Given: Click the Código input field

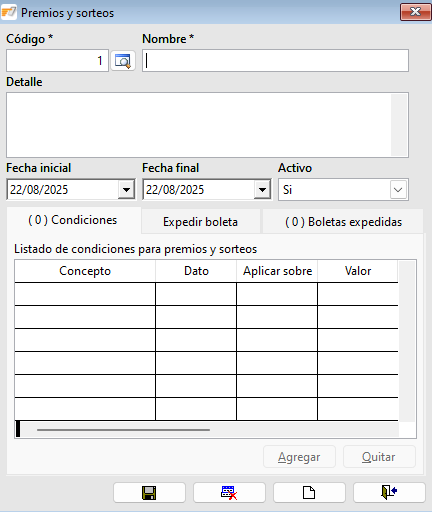Looking at the screenshot, I should click(57, 61).
